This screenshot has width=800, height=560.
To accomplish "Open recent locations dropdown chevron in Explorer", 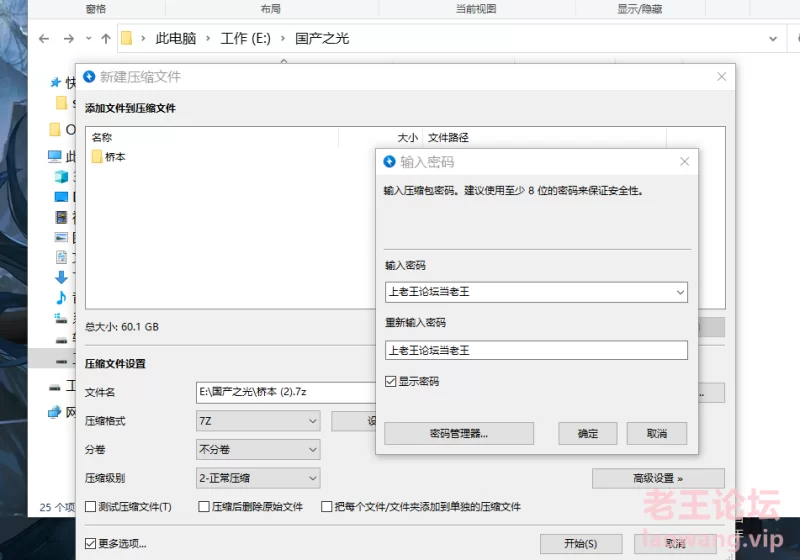I will [x=88, y=38].
